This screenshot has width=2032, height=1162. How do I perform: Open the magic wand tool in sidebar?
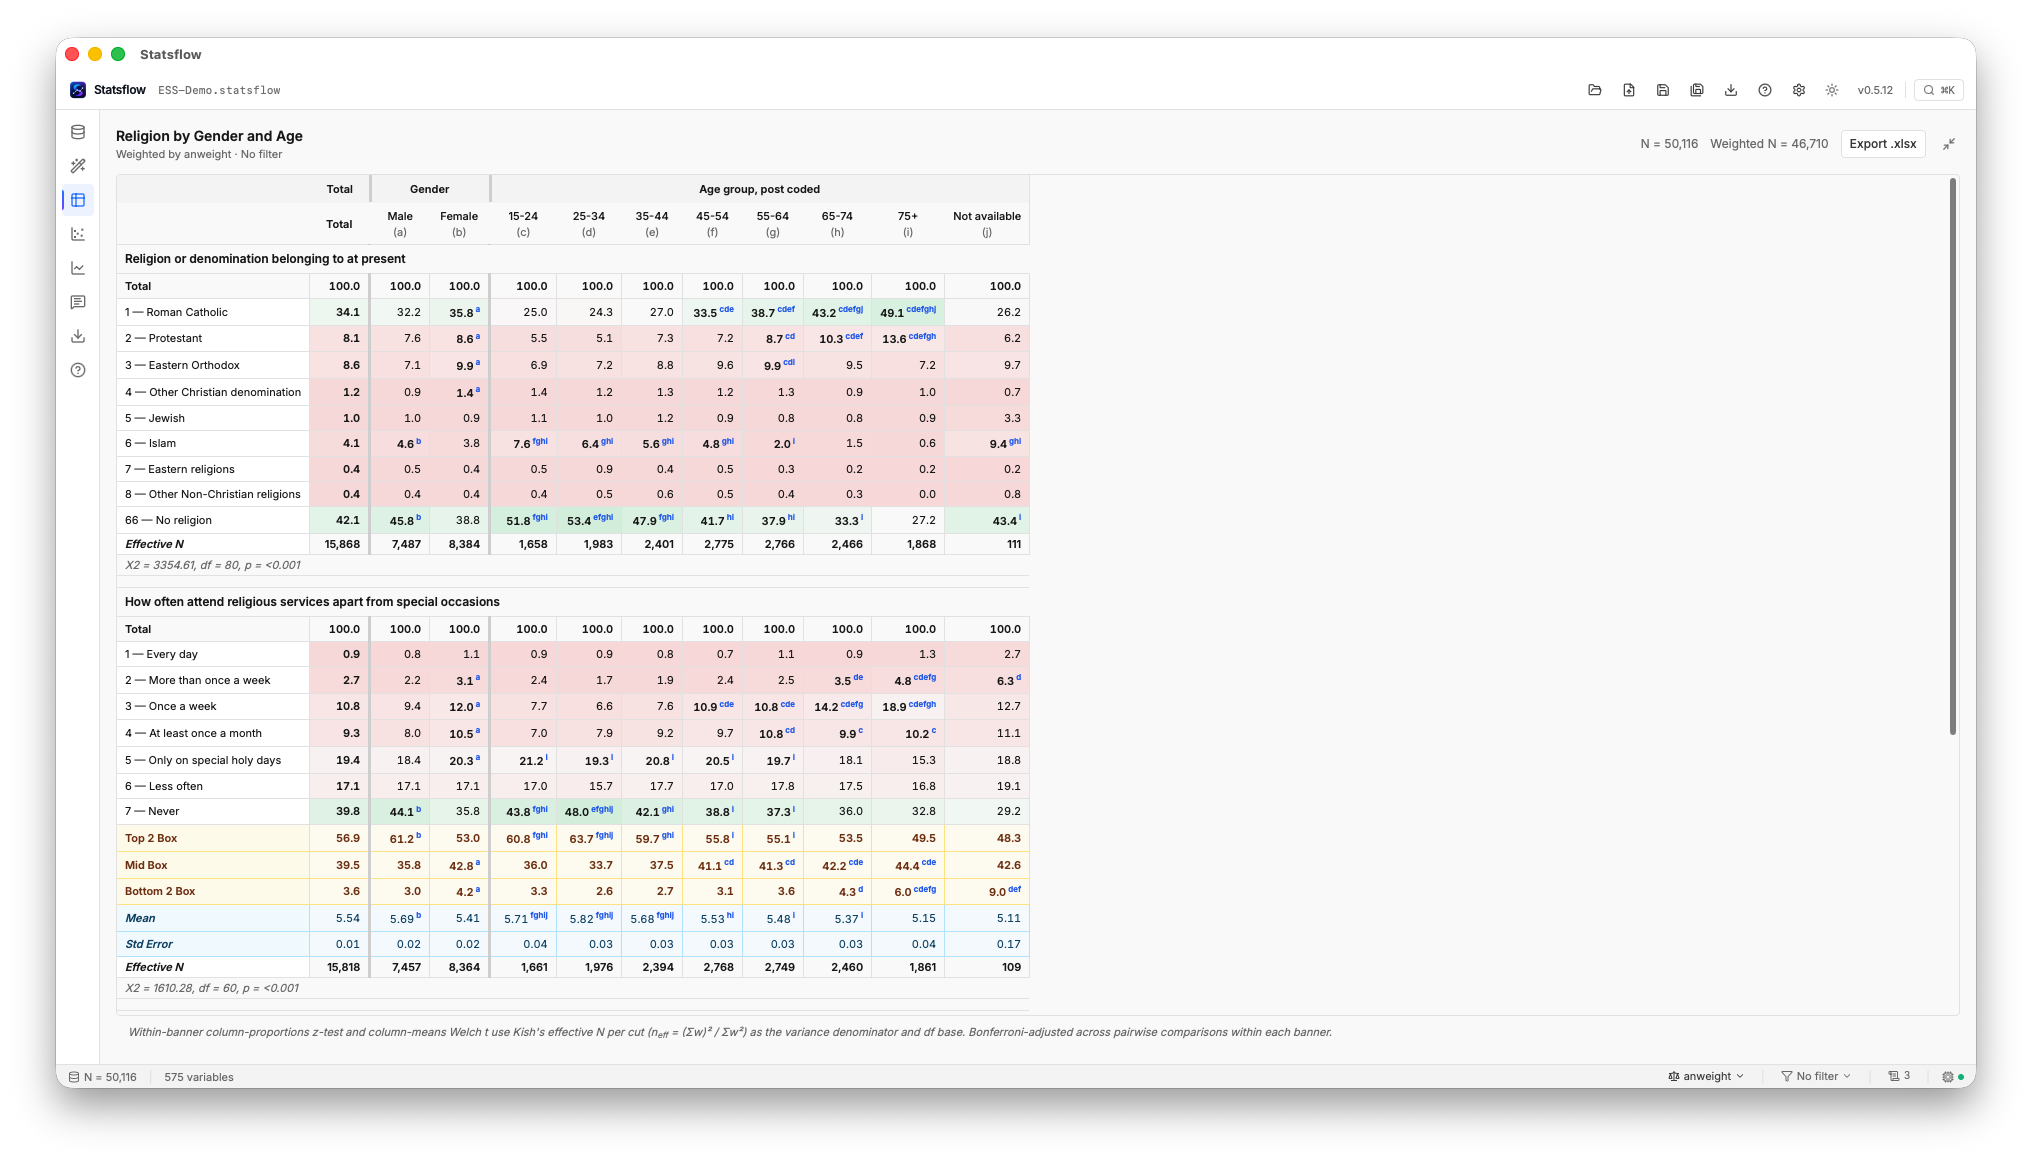click(78, 166)
